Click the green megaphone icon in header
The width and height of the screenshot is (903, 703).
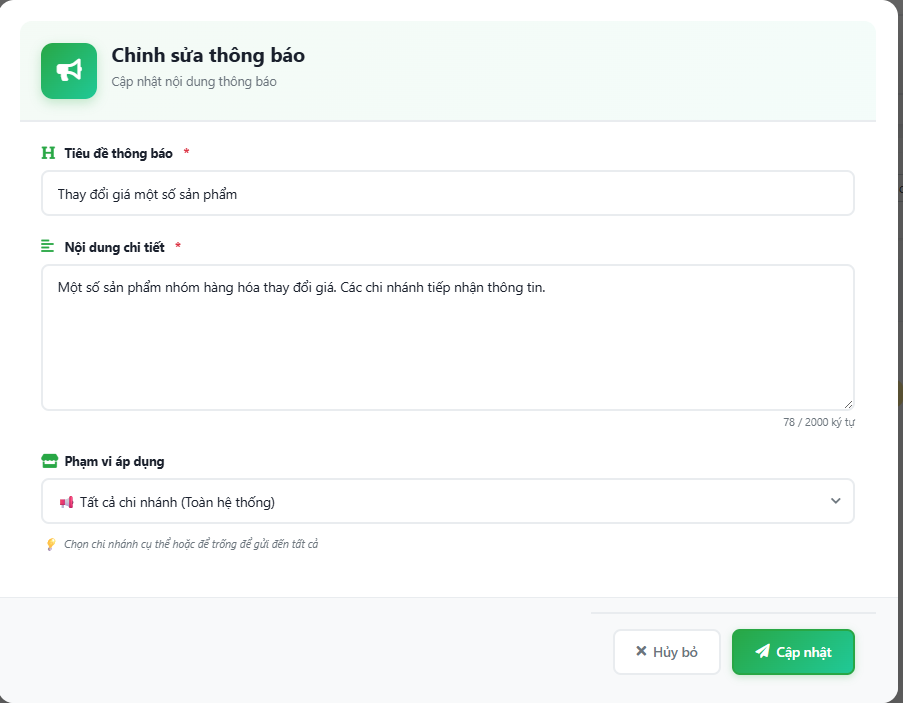(x=69, y=71)
